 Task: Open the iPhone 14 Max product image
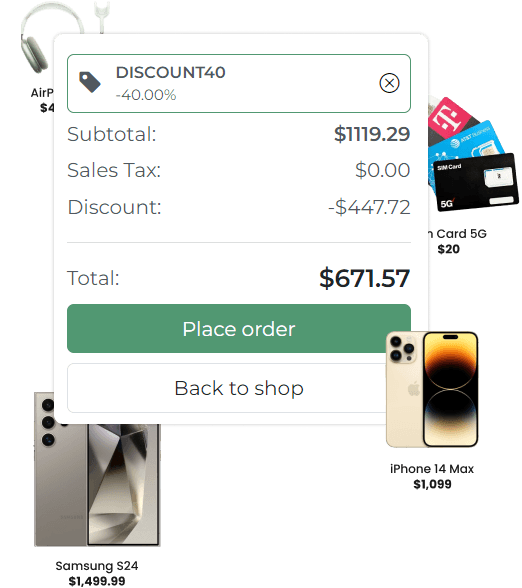(x=432, y=390)
